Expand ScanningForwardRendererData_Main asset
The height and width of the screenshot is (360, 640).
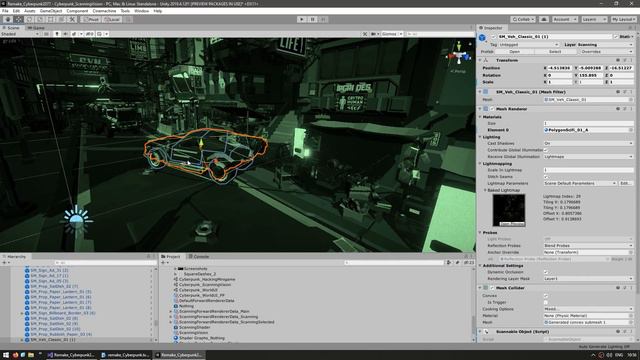click(x=171, y=311)
